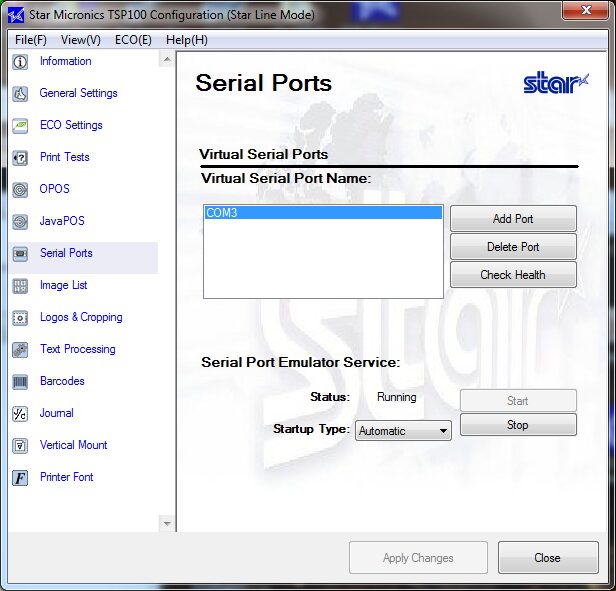Select the Serial Ports sidebar entry
Image resolution: width=616 pixels, height=591 pixels.
coord(66,253)
